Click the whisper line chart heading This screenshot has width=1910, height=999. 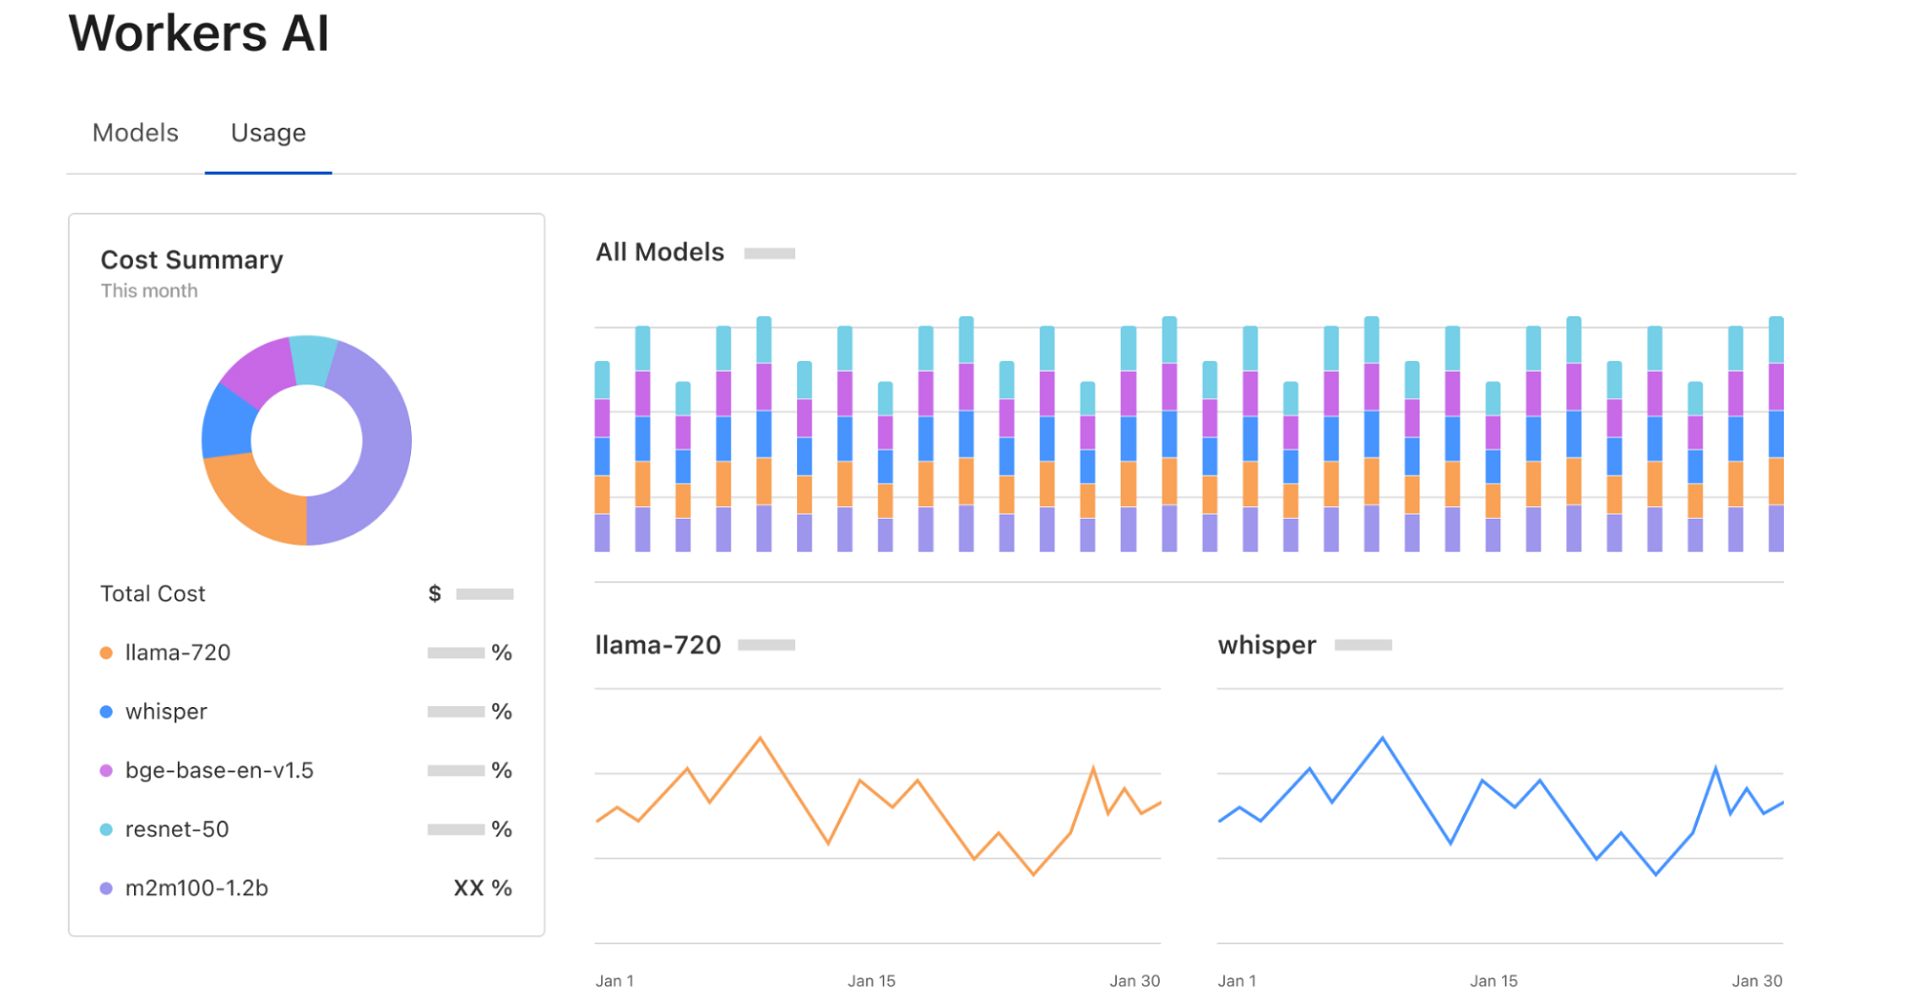point(1266,645)
